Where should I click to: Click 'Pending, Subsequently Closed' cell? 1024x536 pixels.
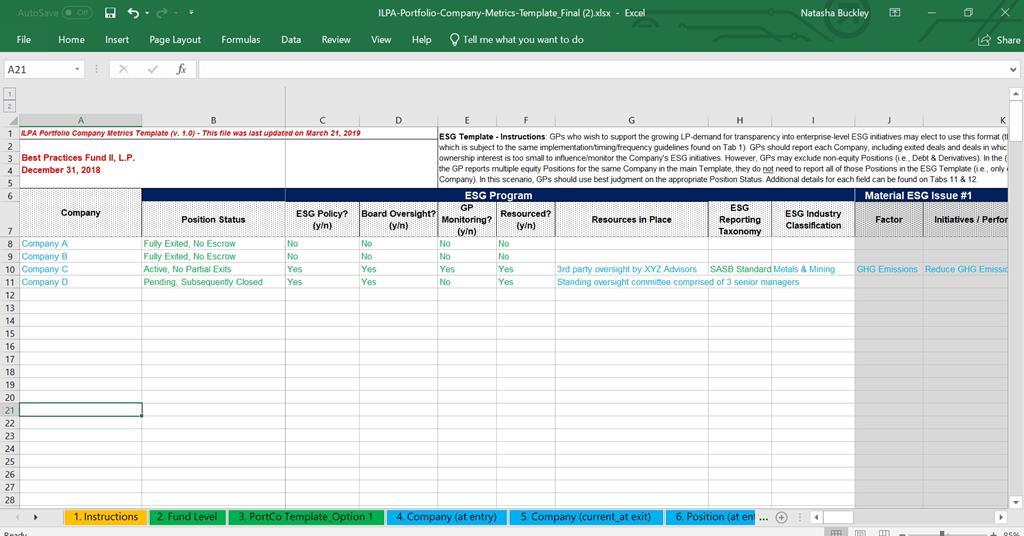pyautogui.click(x=214, y=282)
